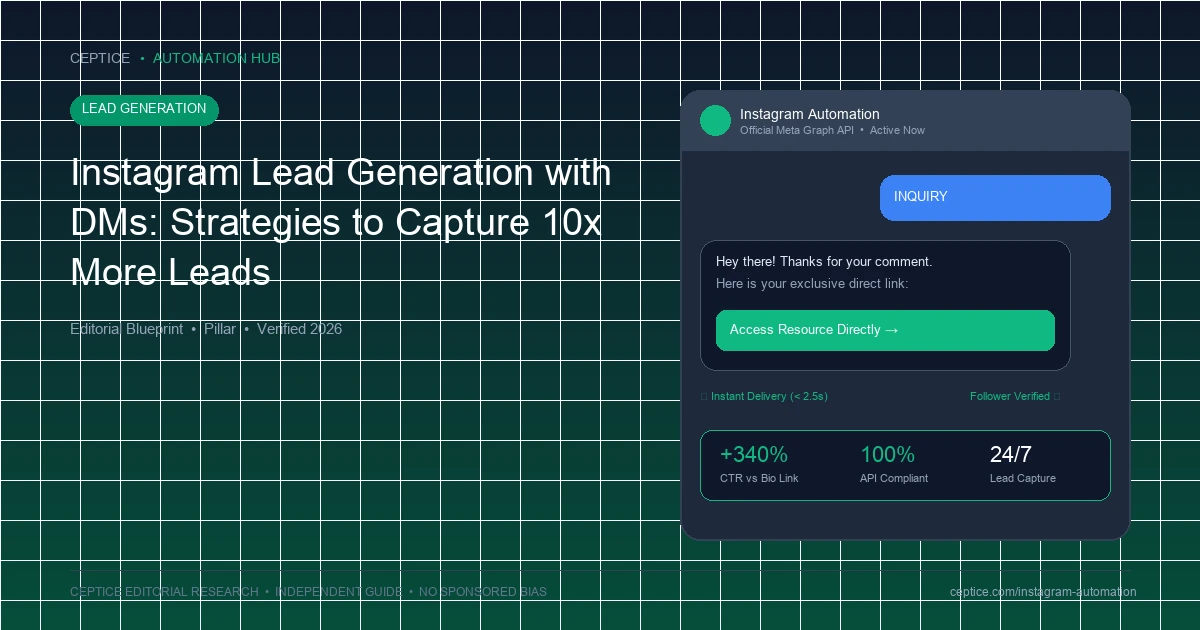Click the 'Pillar' byline tag

click(220, 329)
